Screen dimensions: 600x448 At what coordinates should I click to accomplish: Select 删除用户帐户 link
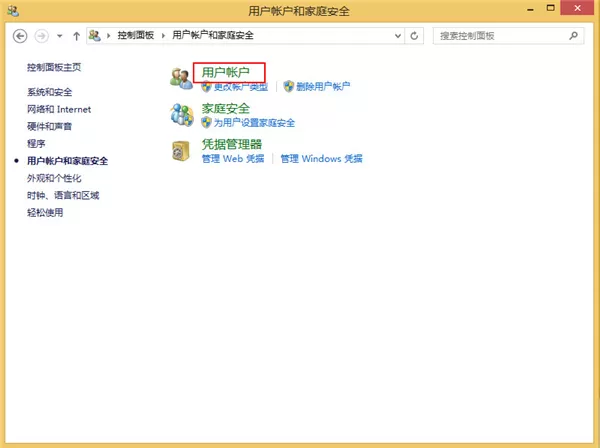[x=323, y=86]
